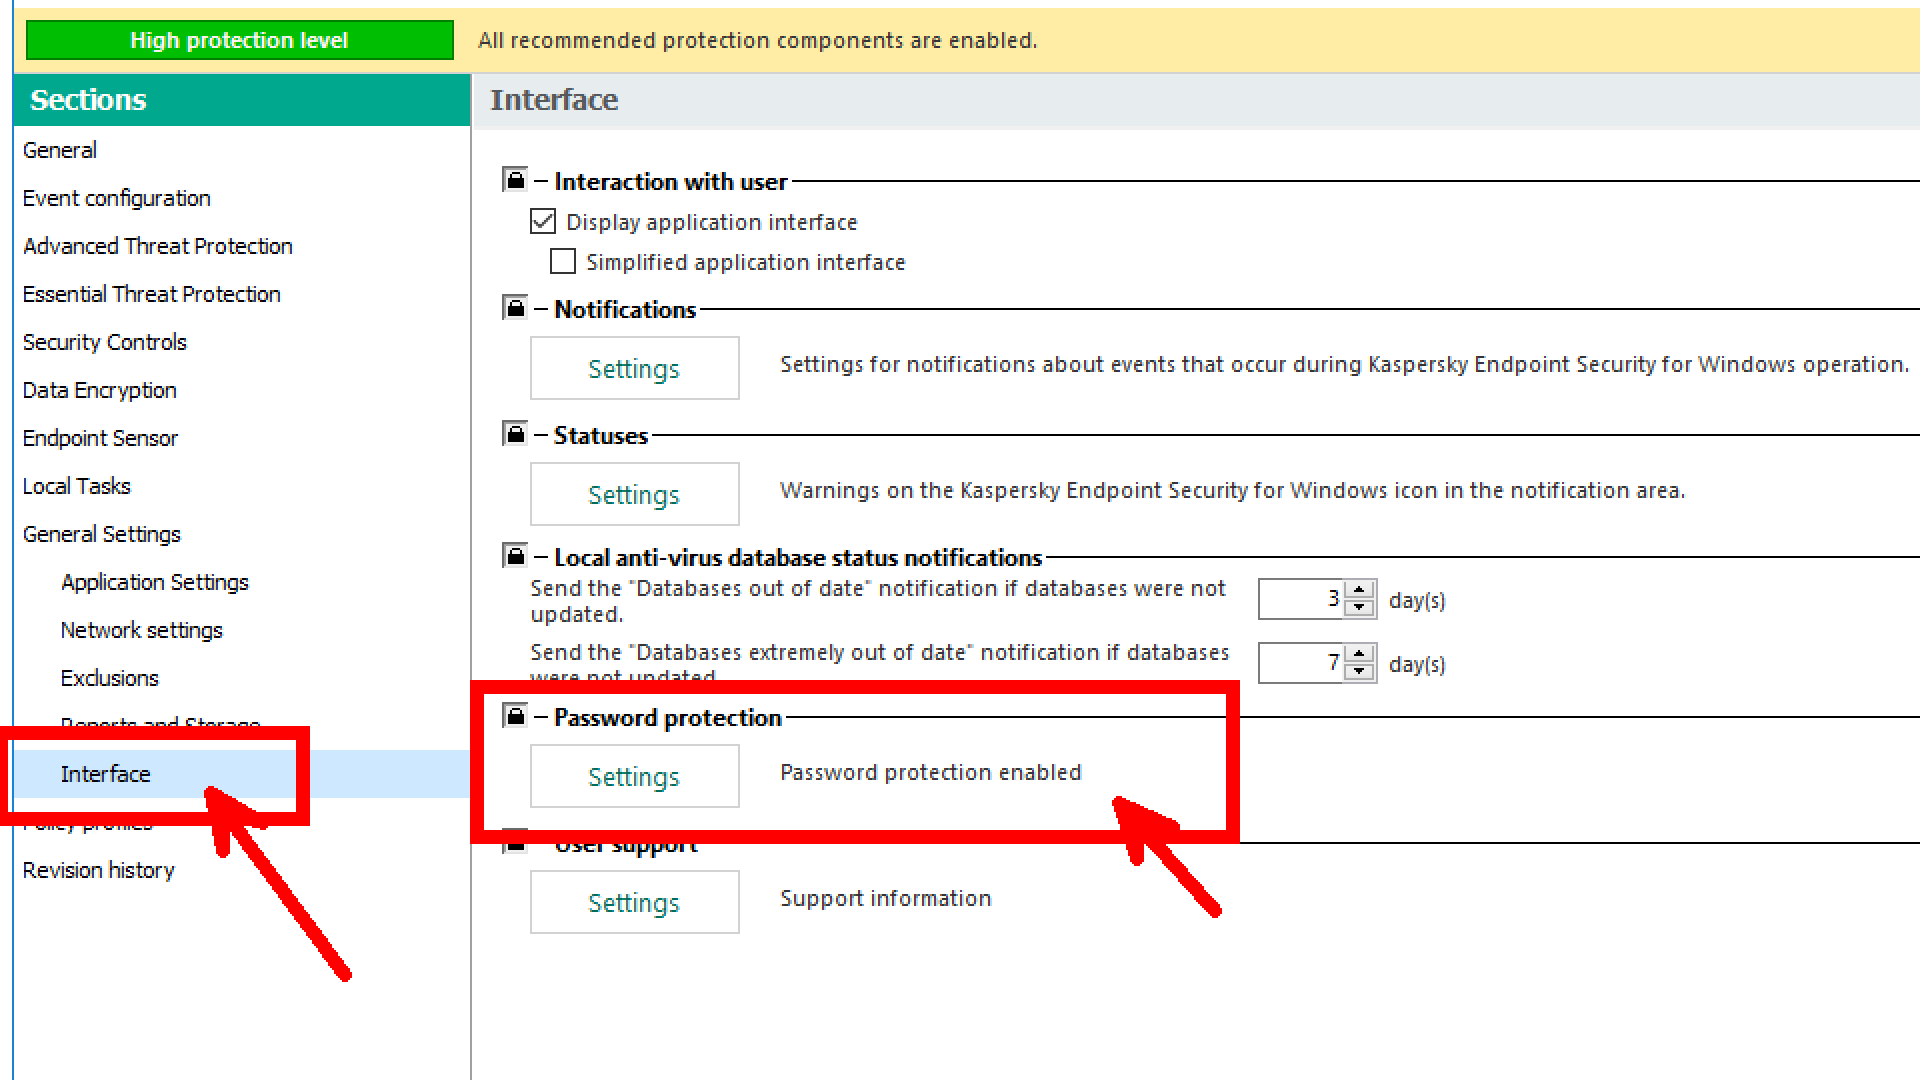The image size is (1920, 1080).
Task: Enable Simplified application interface checkbox
Action: click(x=563, y=261)
